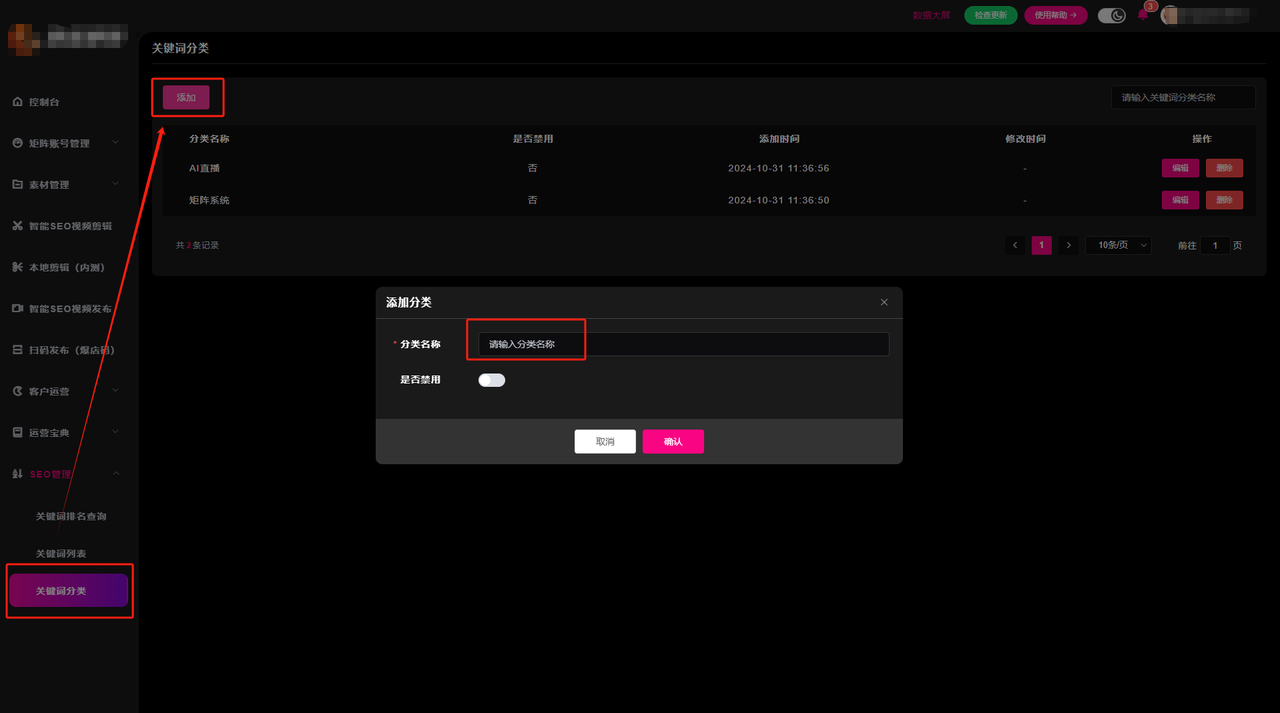Click the 智能SEO视频剪辑 scissors icon
The width and height of the screenshot is (1280, 713).
tap(17, 226)
